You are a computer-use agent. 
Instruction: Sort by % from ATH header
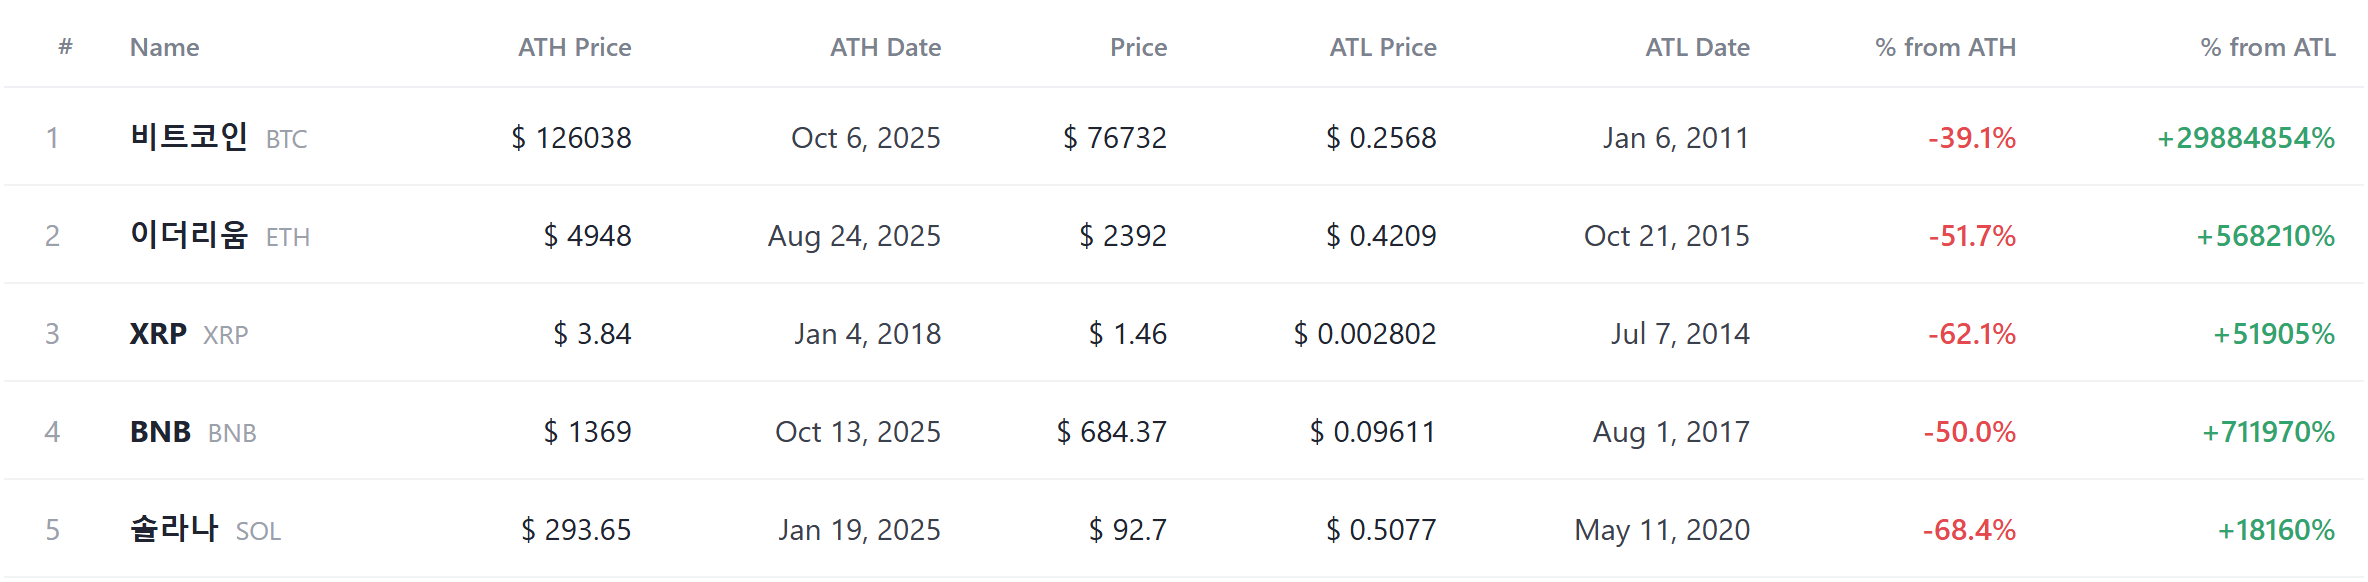pos(1945,47)
